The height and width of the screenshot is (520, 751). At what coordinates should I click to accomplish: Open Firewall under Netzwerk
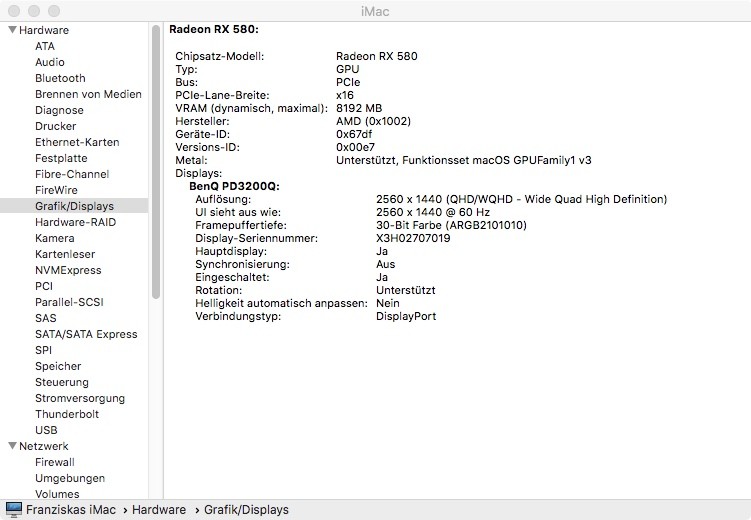55,462
